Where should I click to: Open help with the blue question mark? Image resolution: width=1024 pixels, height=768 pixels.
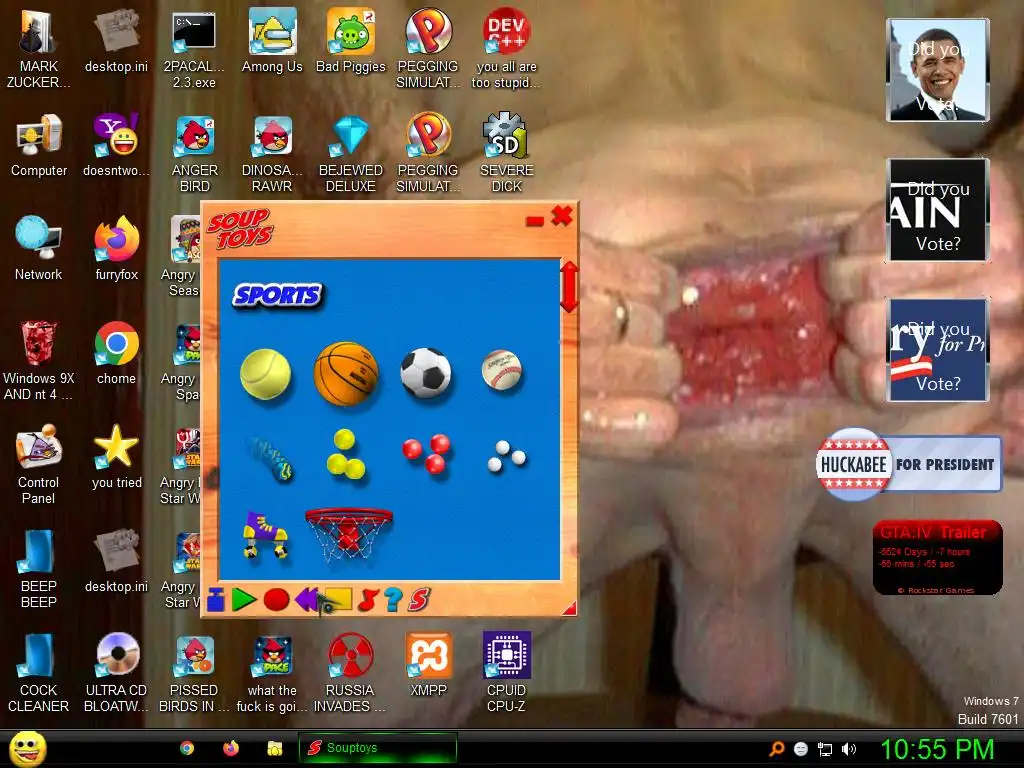(393, 600)
